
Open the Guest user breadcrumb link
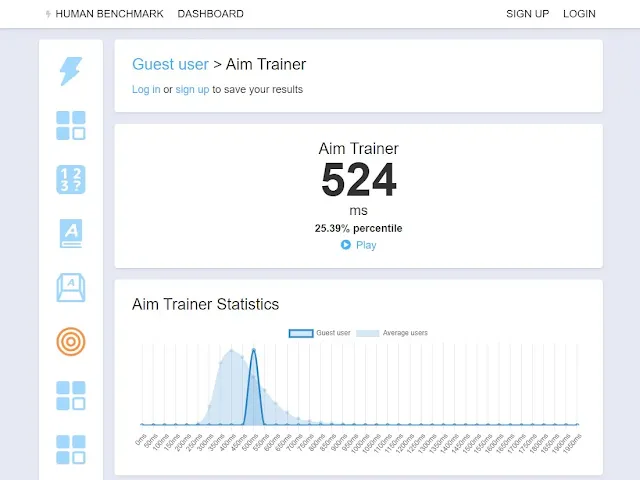170,64
